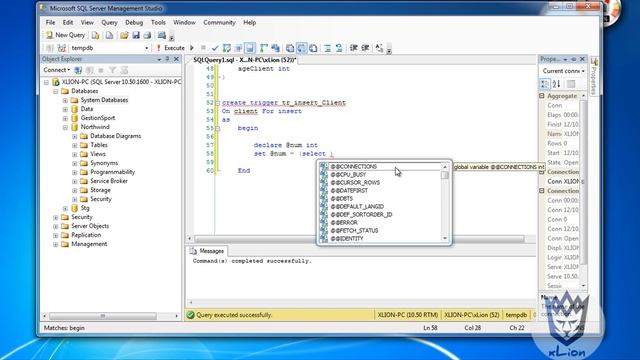Click the Activity Monitor toolbar icon
640x360 pixels.
pos(162,36)
